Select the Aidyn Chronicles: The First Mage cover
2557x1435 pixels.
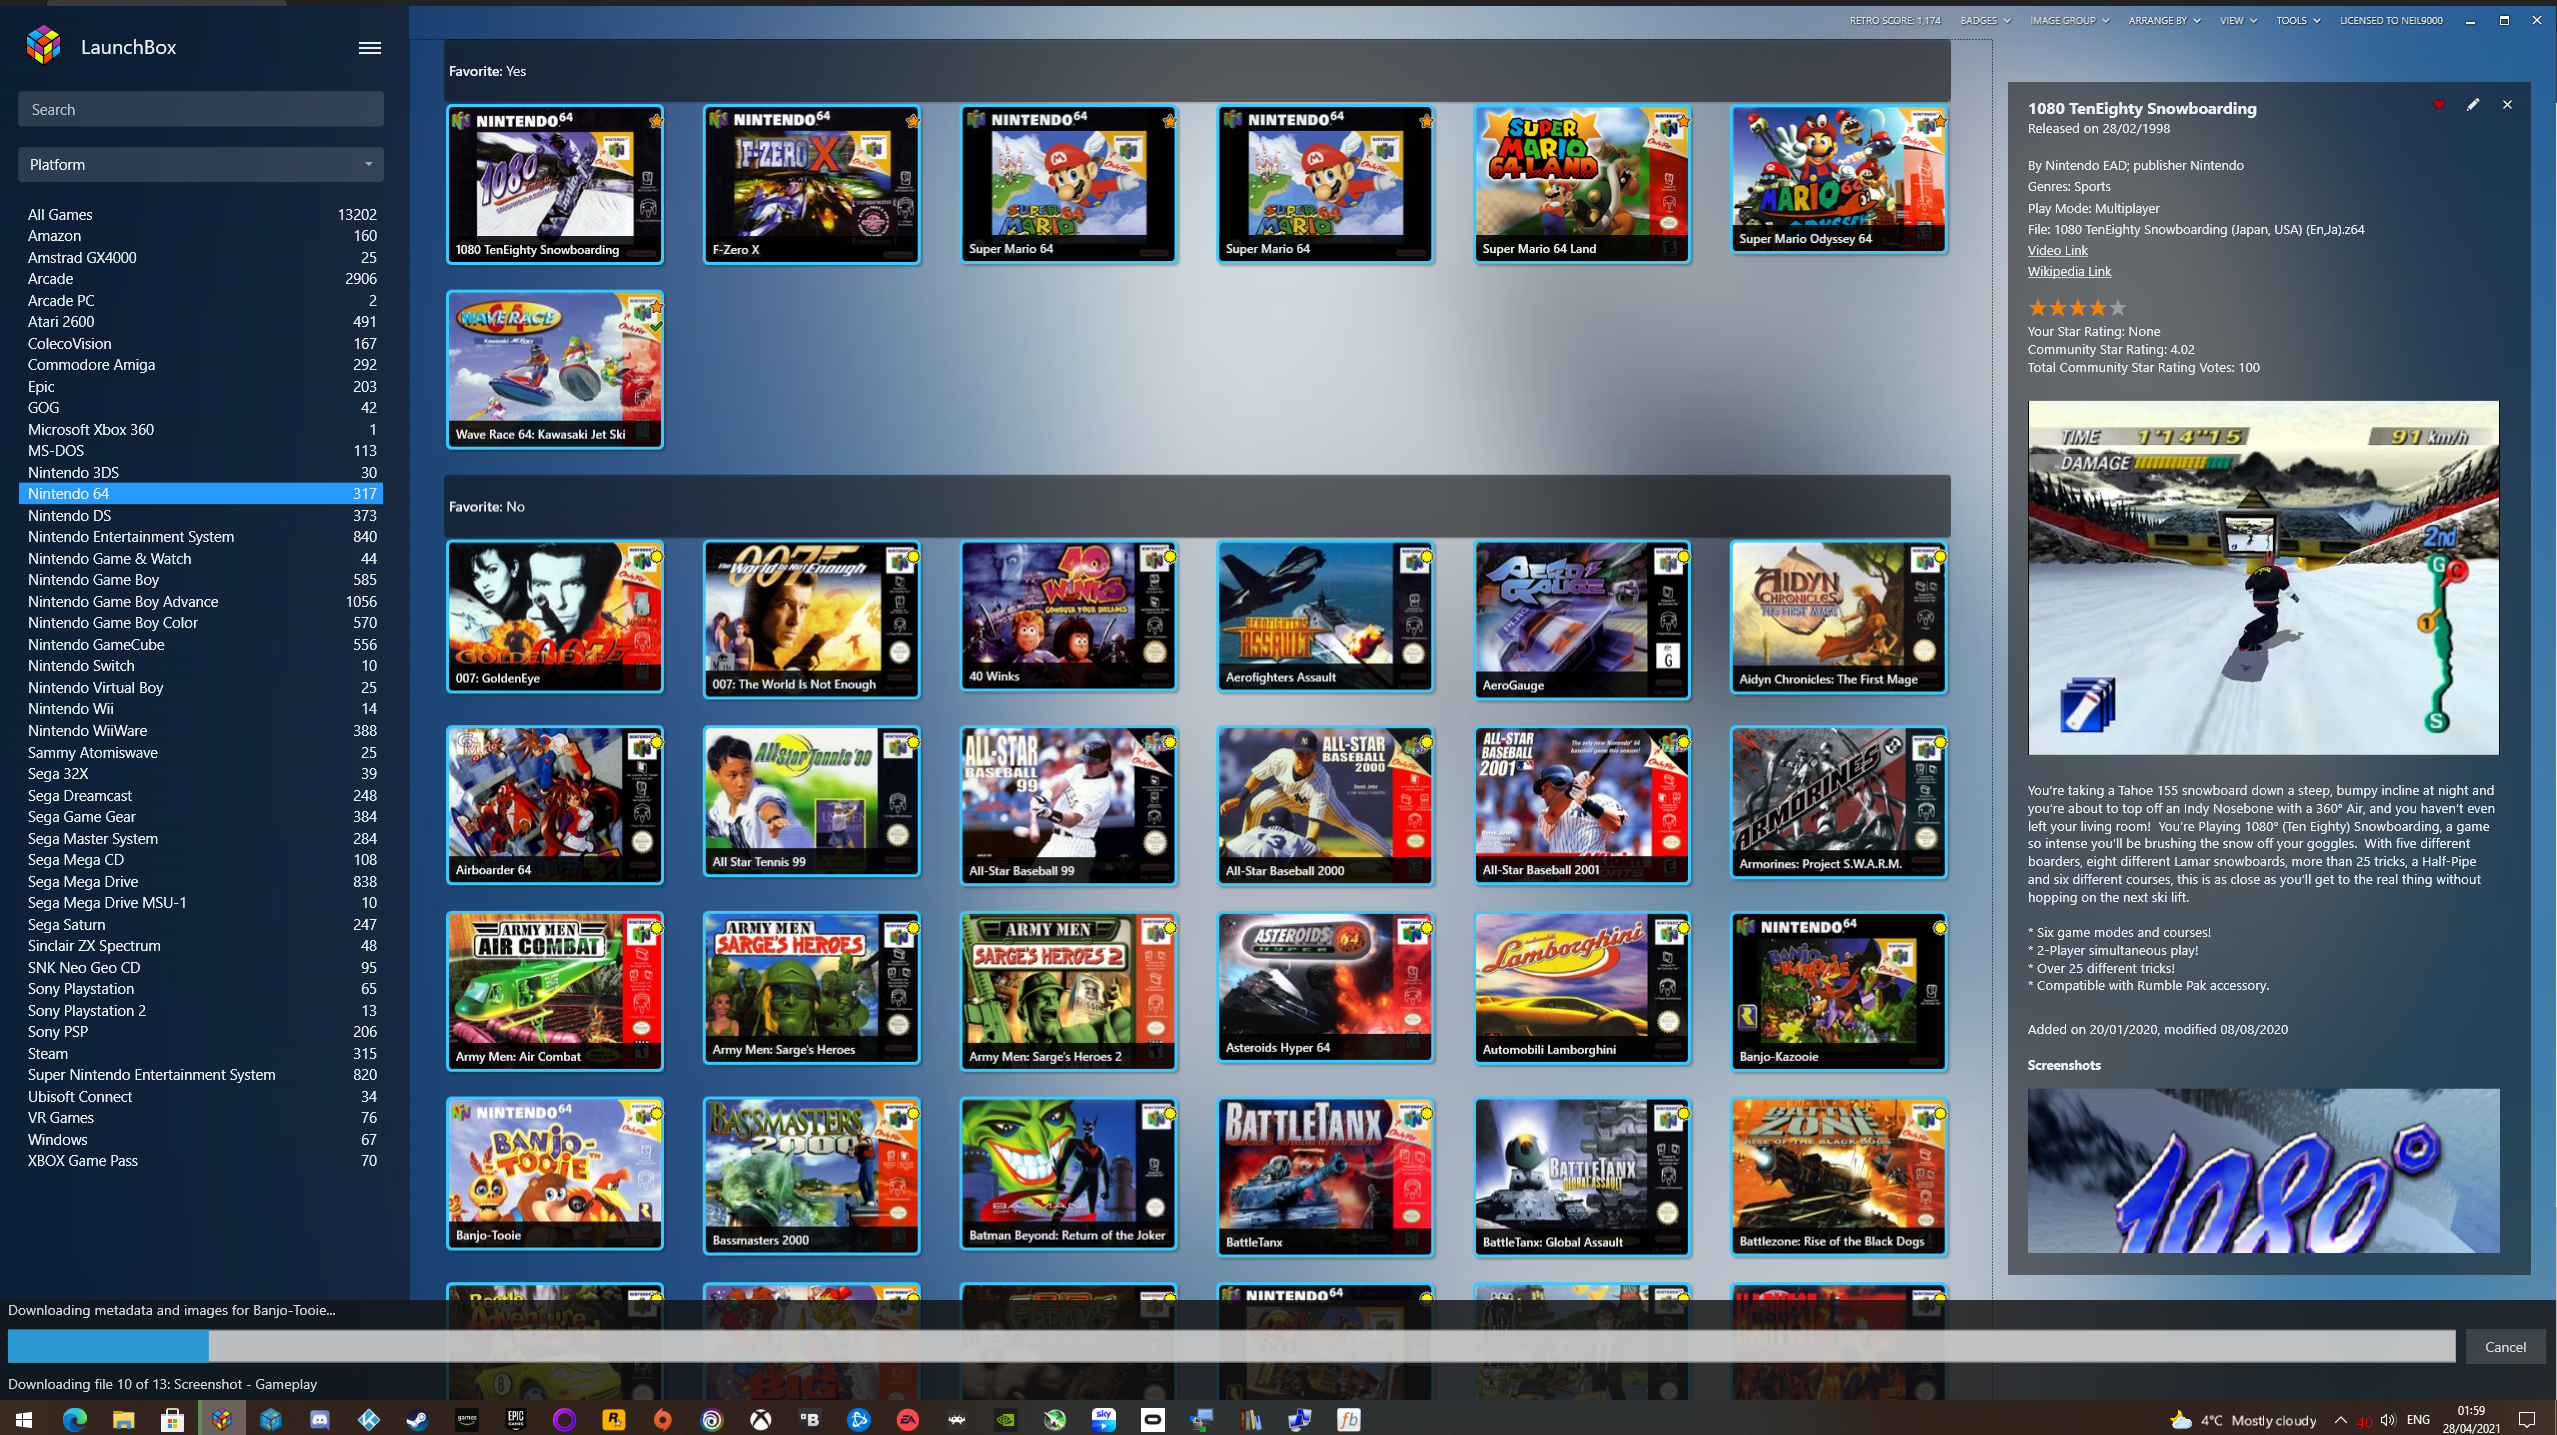point(1838,617)
